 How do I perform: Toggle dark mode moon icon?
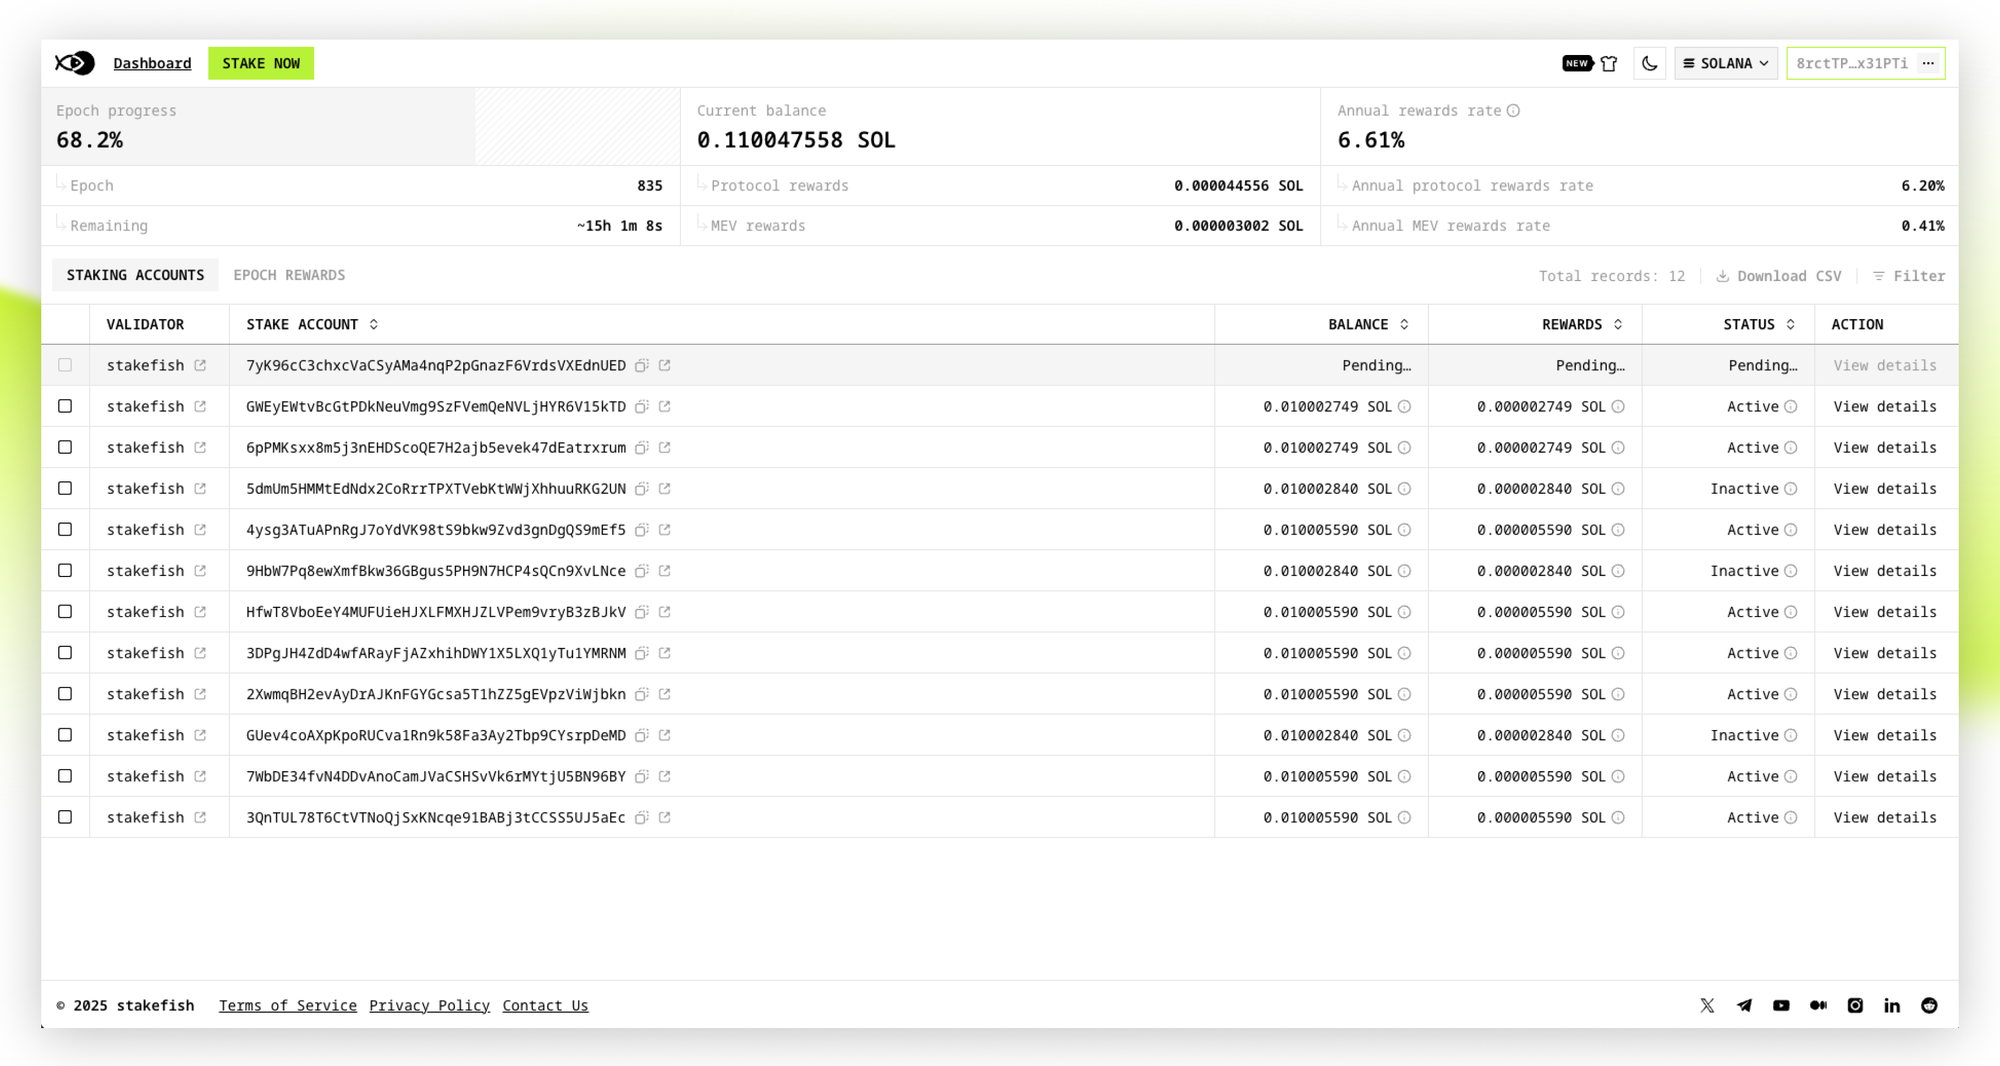1649,63
